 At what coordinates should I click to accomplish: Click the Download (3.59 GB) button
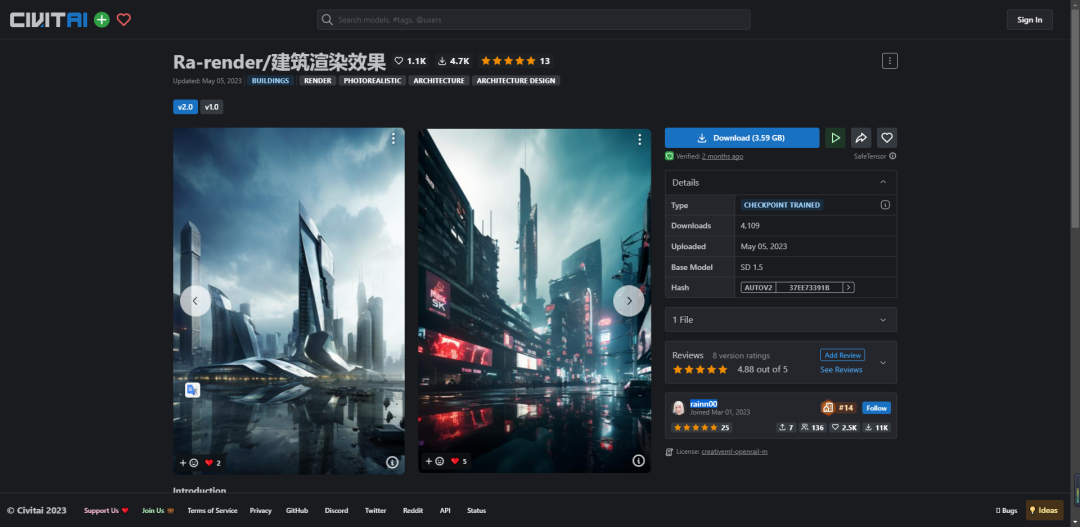click(742, 138)
